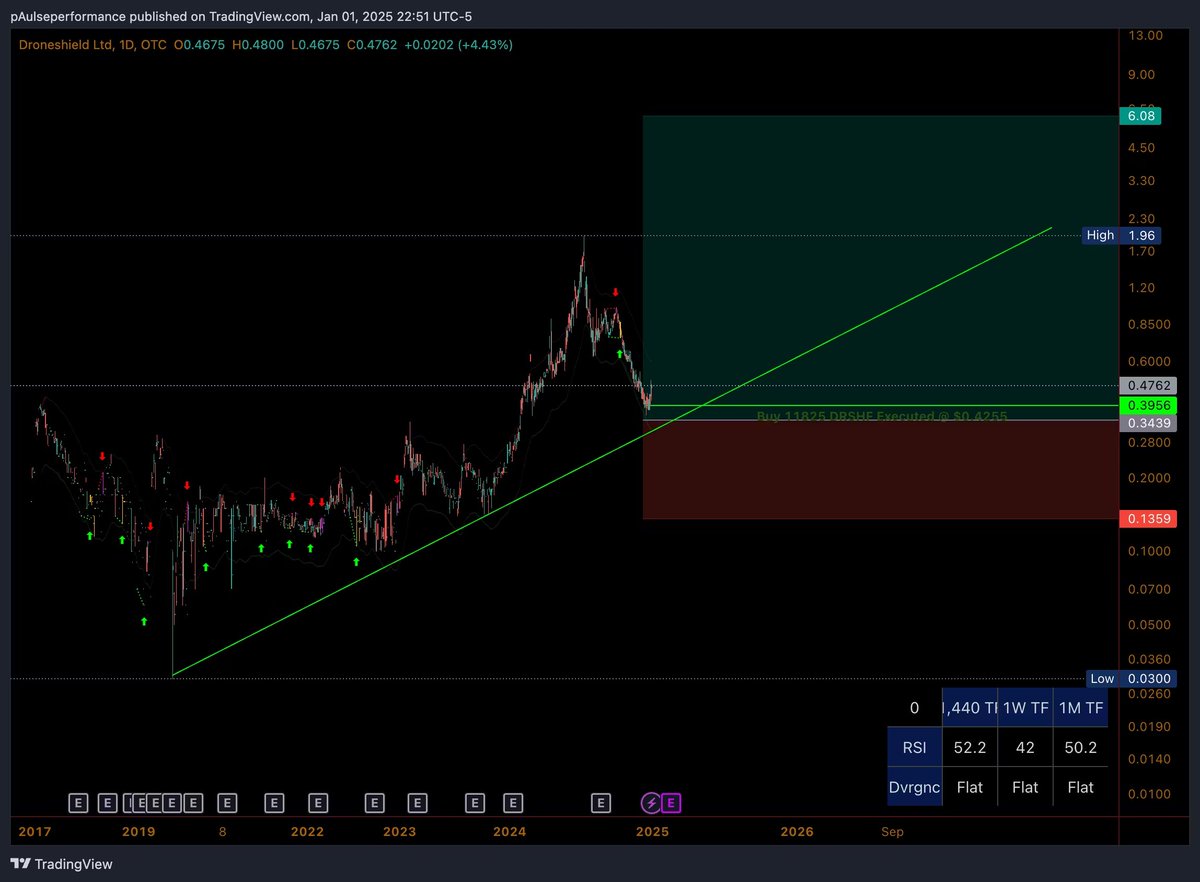Image resolution: width=1200 pixels, height=882 pixels.
Task: Click the Dvrgnc row header in the table
Action: (914, 787)
